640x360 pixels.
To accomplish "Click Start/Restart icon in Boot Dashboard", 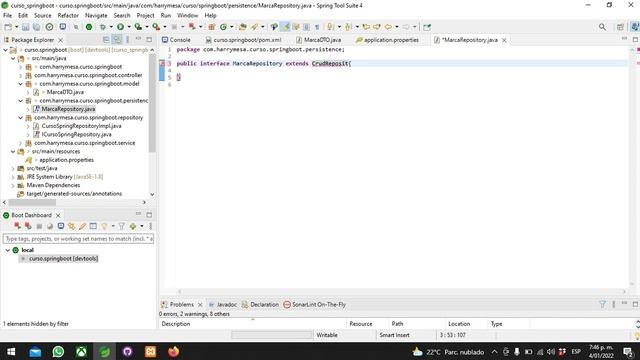I will coord(17,226).
